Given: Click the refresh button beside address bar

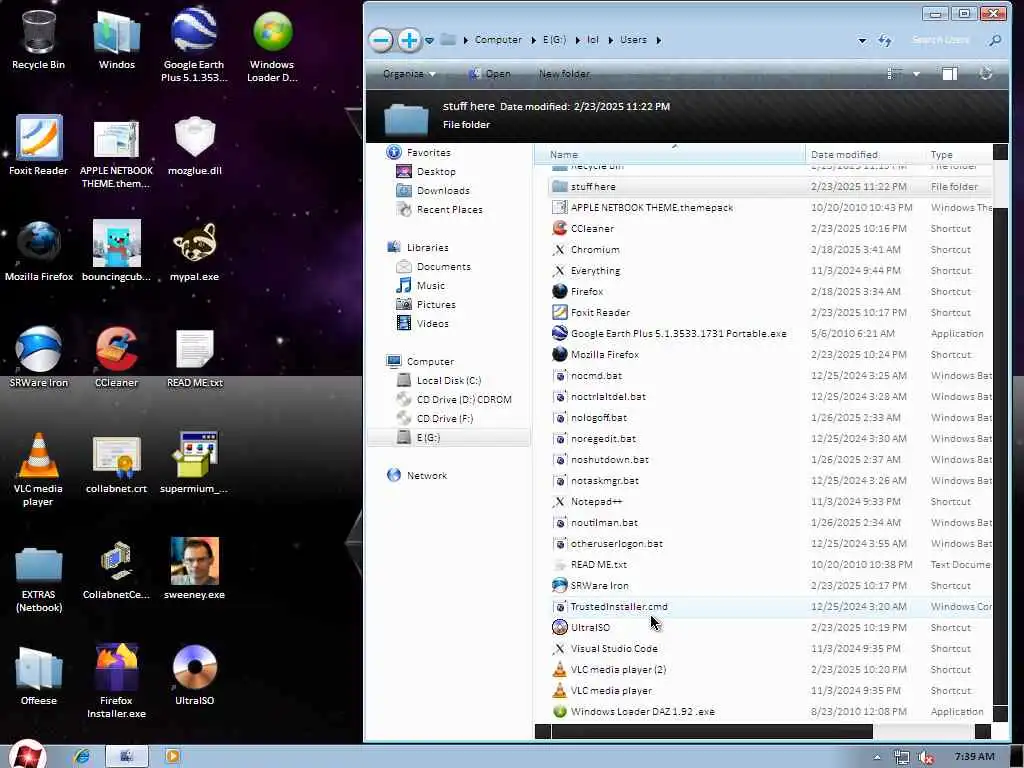Looking at the screenshot, I should point(884,40).
